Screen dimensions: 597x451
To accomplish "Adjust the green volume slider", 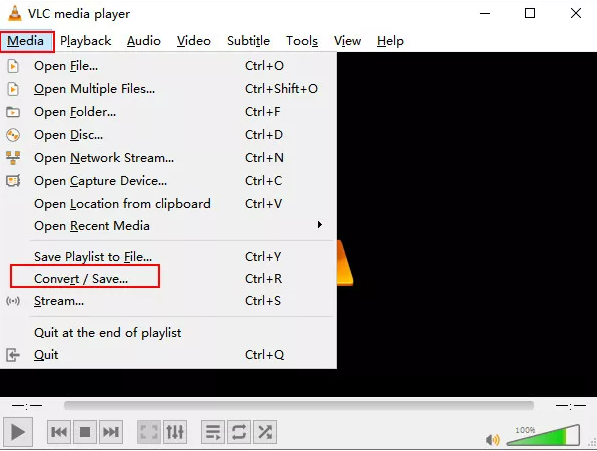I will tap(543, 435).
